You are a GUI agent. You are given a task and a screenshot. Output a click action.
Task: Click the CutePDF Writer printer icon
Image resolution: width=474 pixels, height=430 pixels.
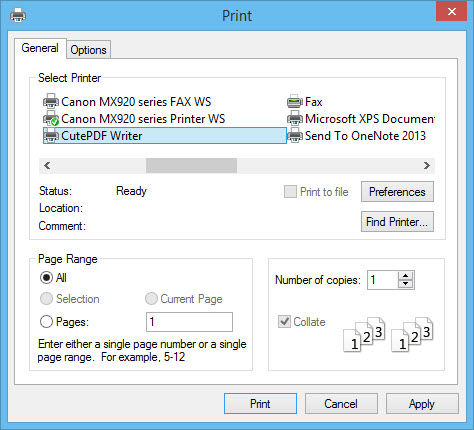(51, 135)
